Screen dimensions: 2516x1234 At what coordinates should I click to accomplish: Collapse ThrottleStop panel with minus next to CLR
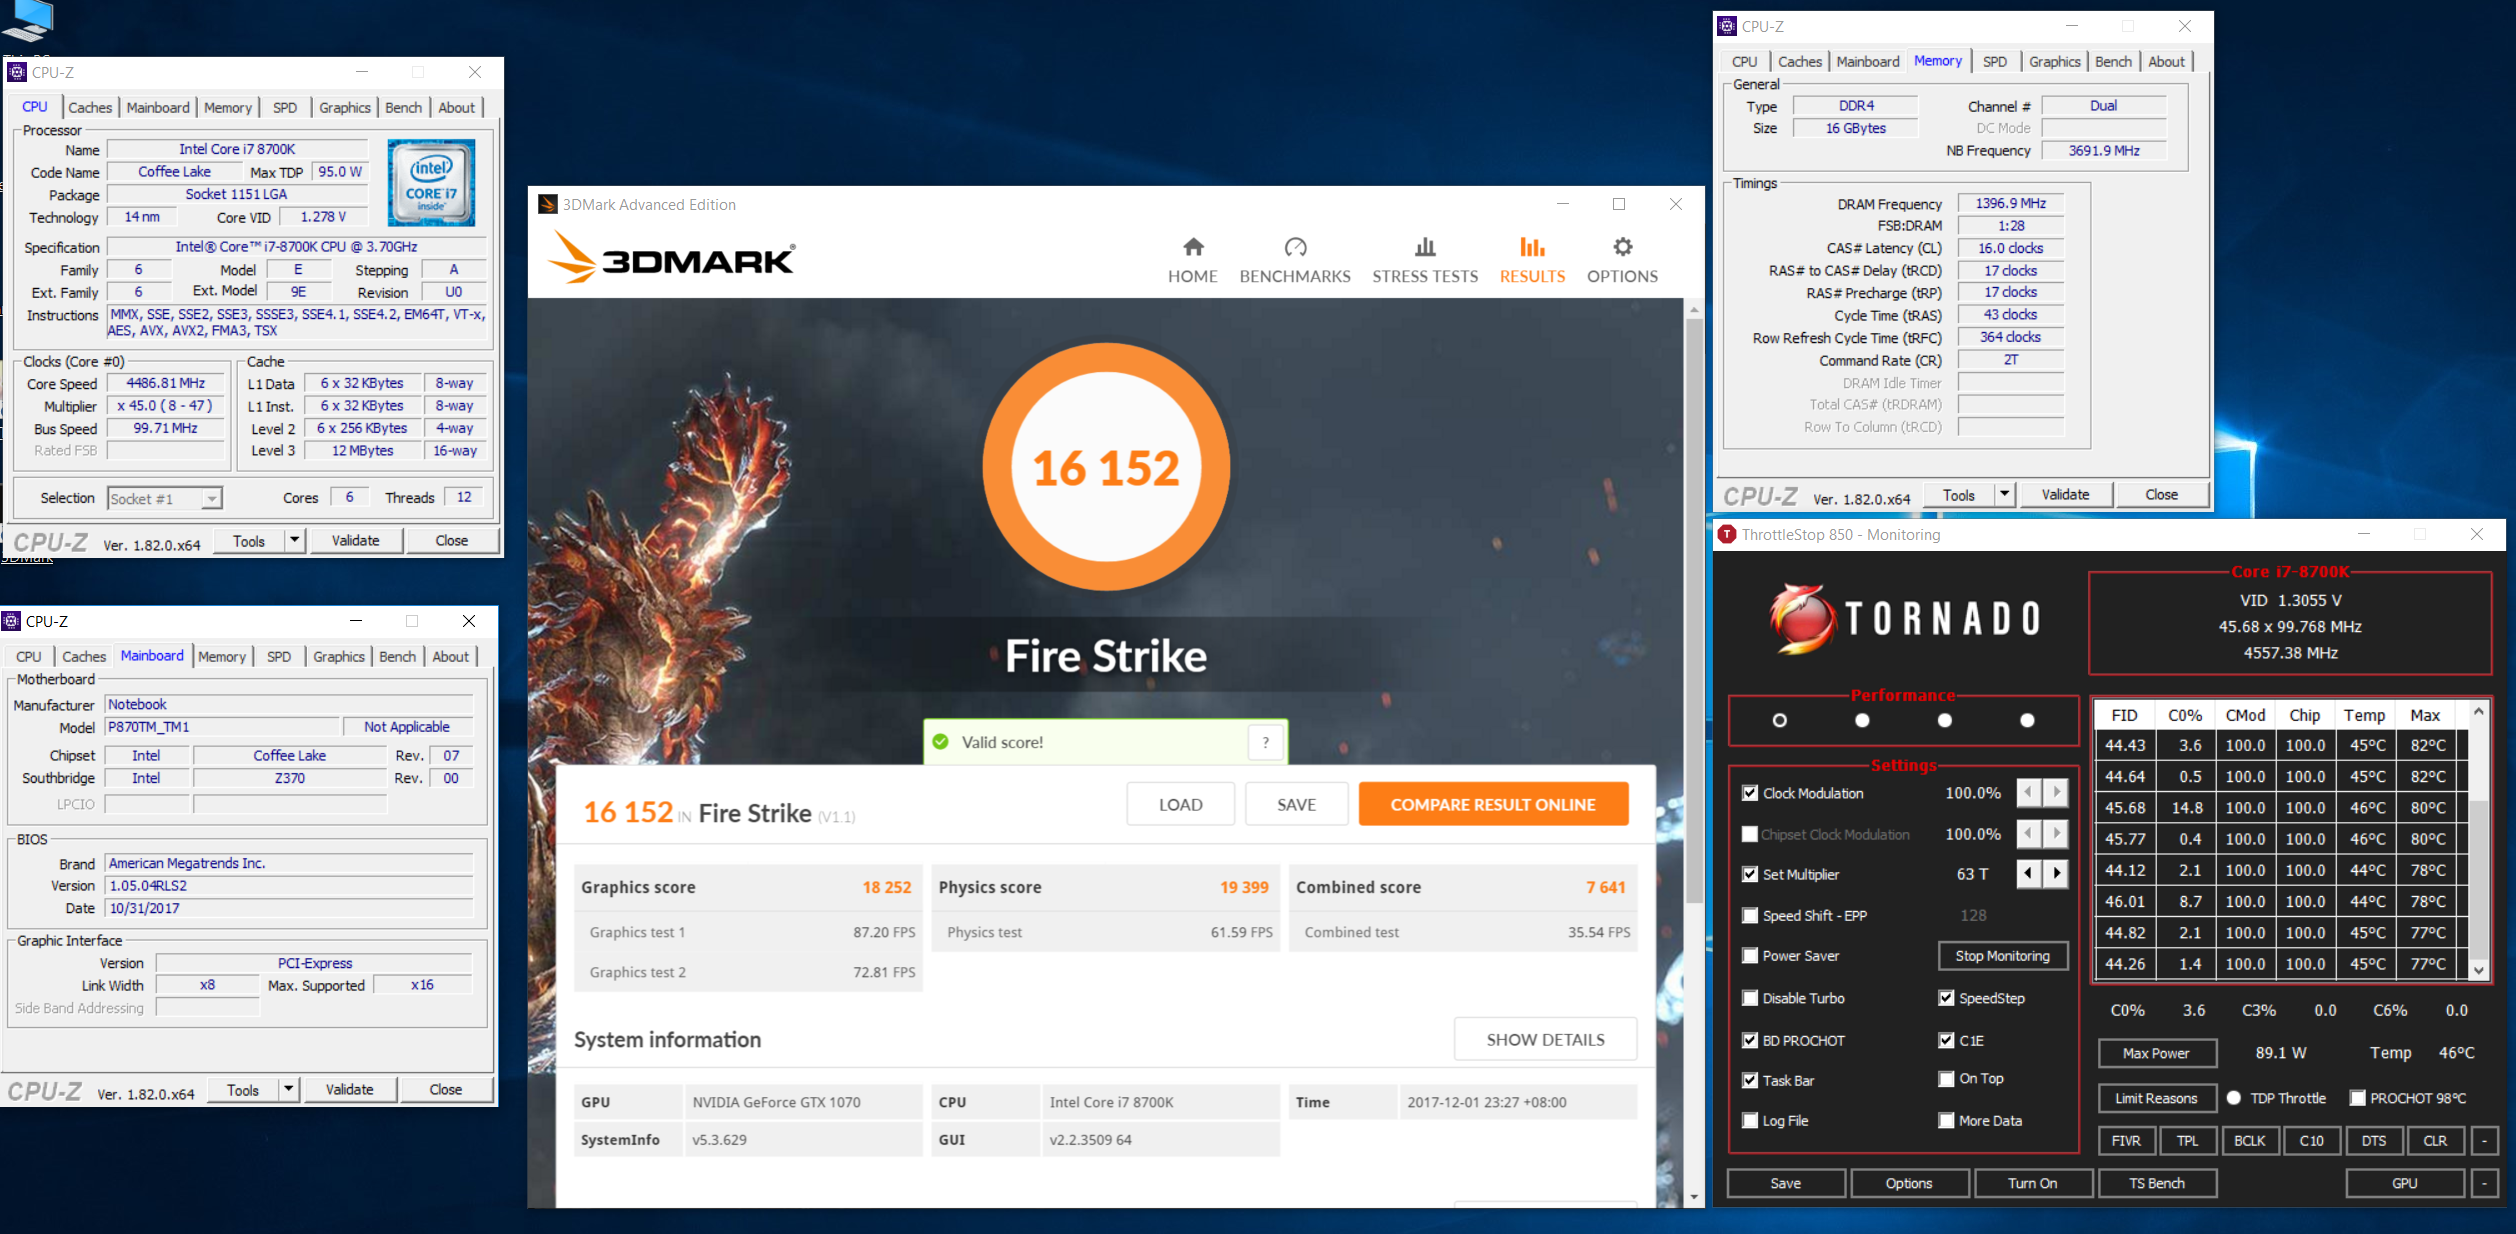point(2484,1140)
